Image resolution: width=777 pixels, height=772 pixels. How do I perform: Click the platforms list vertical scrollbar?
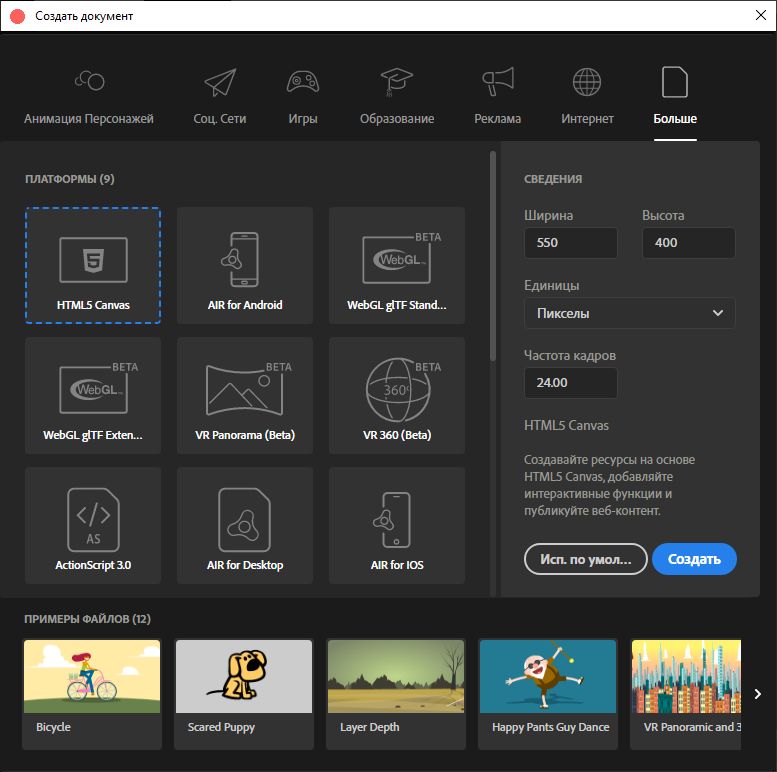pyautogui.click(x=493, y=256)
